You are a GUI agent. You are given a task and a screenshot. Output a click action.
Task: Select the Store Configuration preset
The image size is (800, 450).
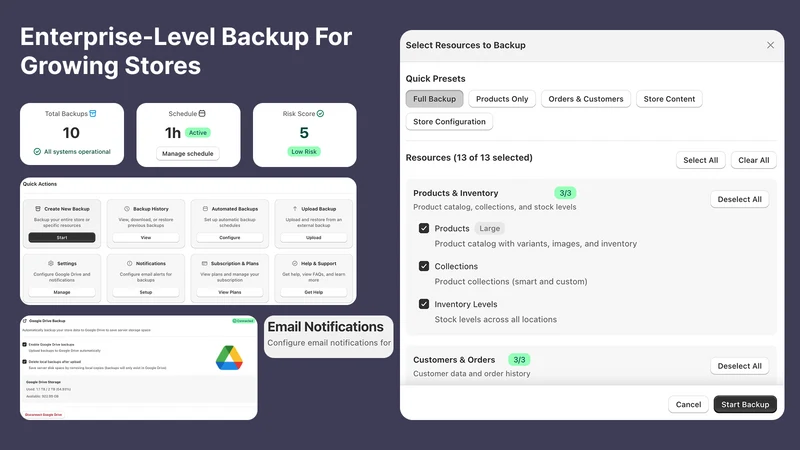click(449, 121)
